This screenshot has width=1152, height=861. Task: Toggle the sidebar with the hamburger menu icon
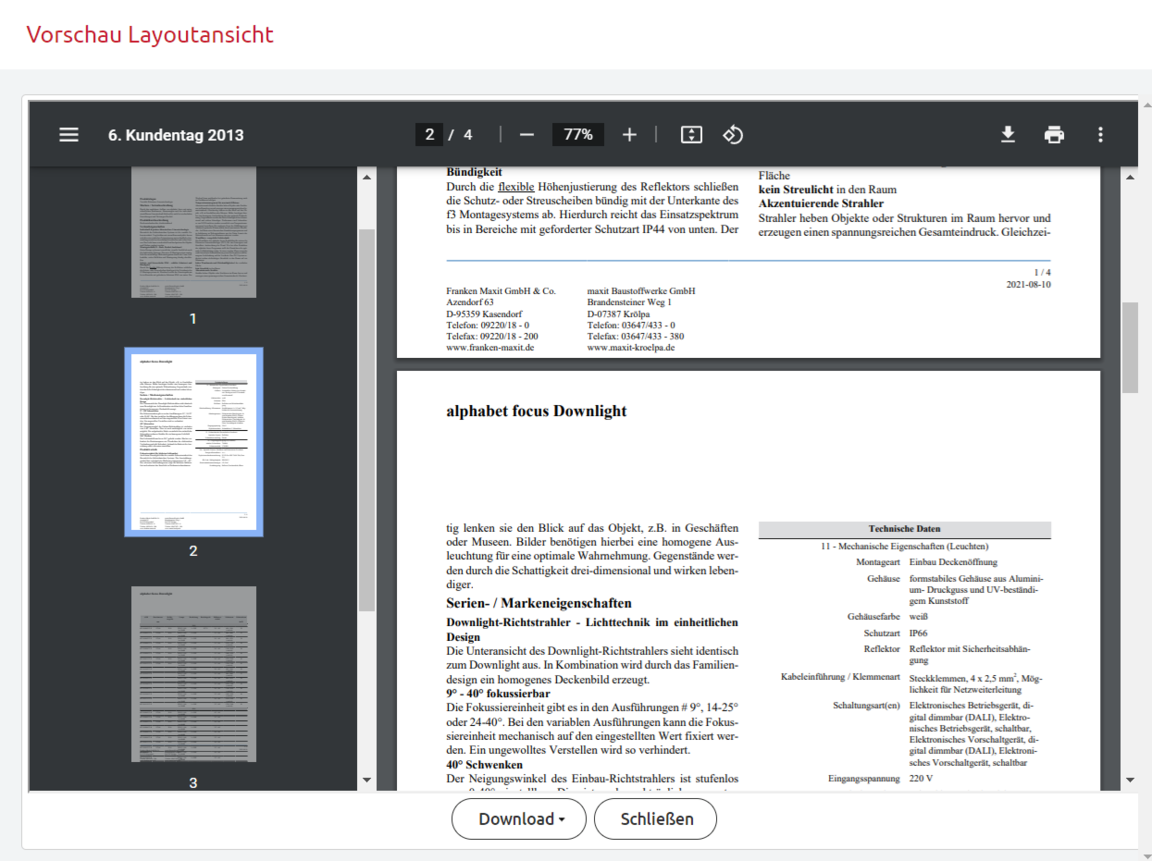tap(69, 134)
